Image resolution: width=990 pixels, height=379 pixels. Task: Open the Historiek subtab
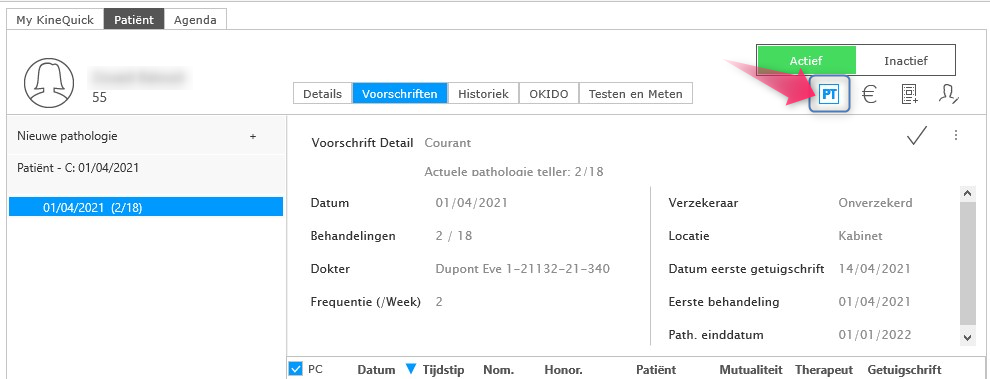point(483,93)
